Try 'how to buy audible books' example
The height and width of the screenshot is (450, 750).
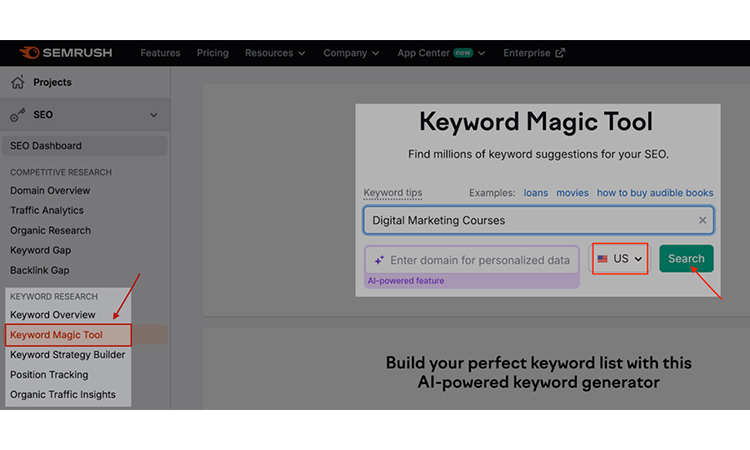[655, 193]
